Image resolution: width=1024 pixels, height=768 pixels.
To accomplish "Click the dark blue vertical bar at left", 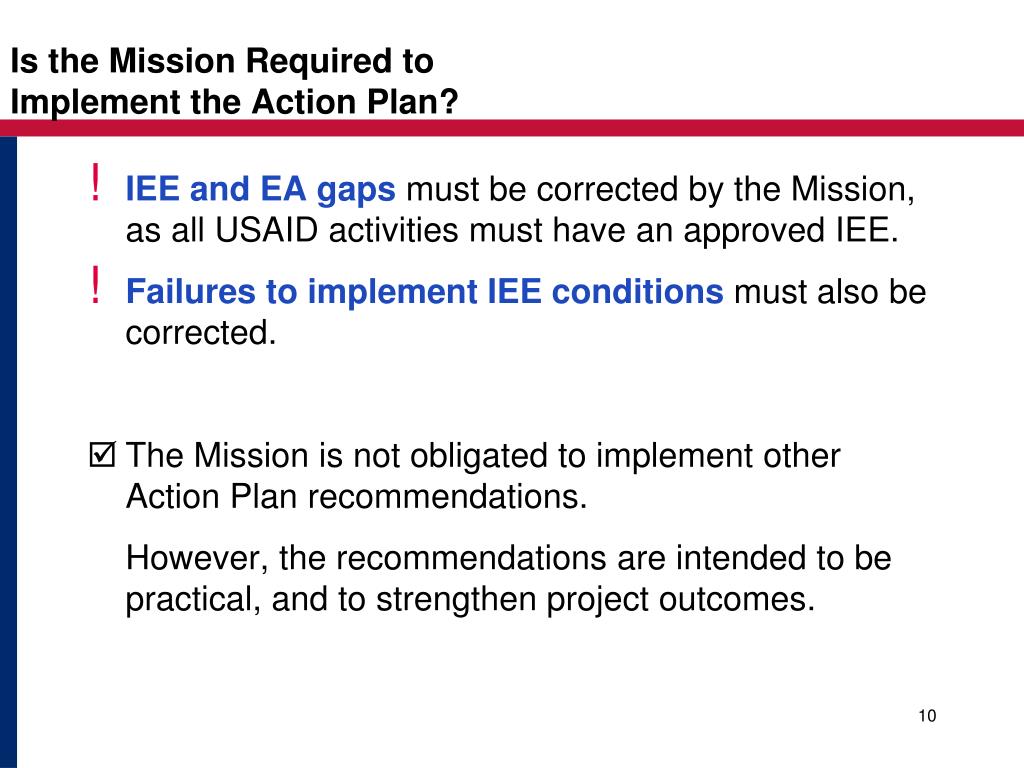I will pos(8,452).
